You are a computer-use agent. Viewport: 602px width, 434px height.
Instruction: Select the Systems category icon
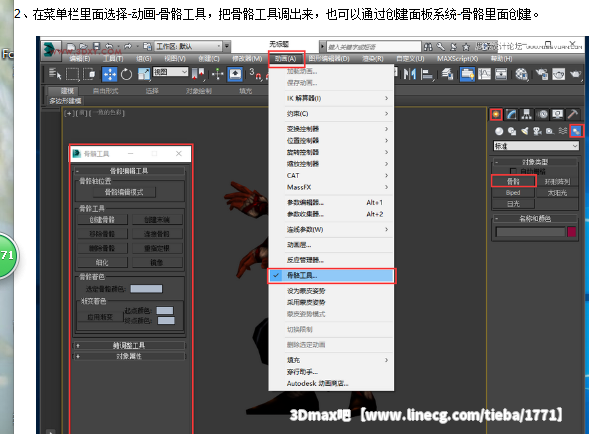point(576,131)
